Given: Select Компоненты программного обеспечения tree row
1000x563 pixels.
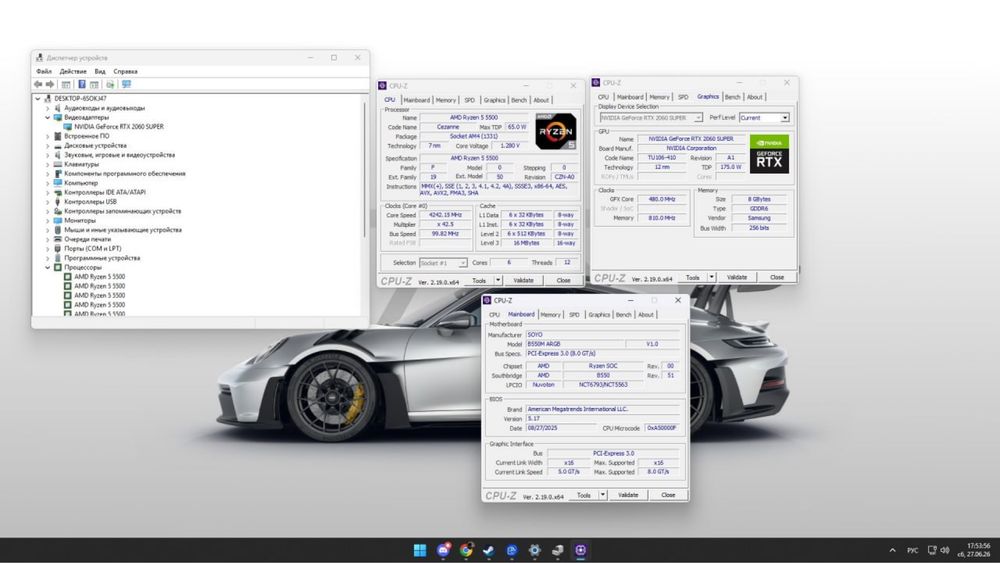Looking at the screenshot, I should point(124,173).
